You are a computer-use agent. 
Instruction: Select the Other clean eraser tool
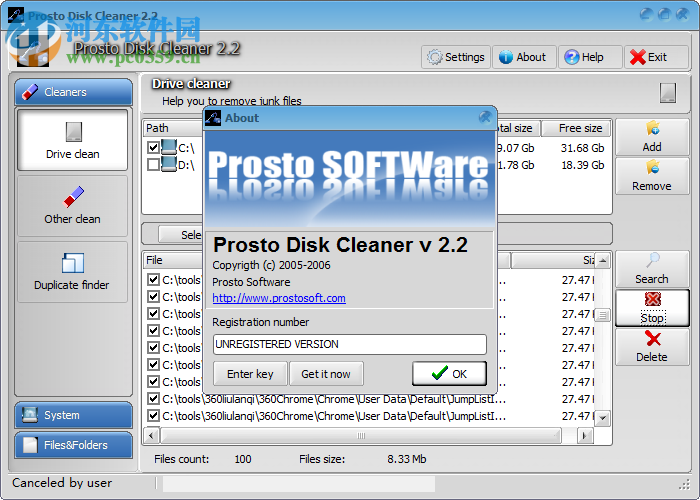(73, 206)
